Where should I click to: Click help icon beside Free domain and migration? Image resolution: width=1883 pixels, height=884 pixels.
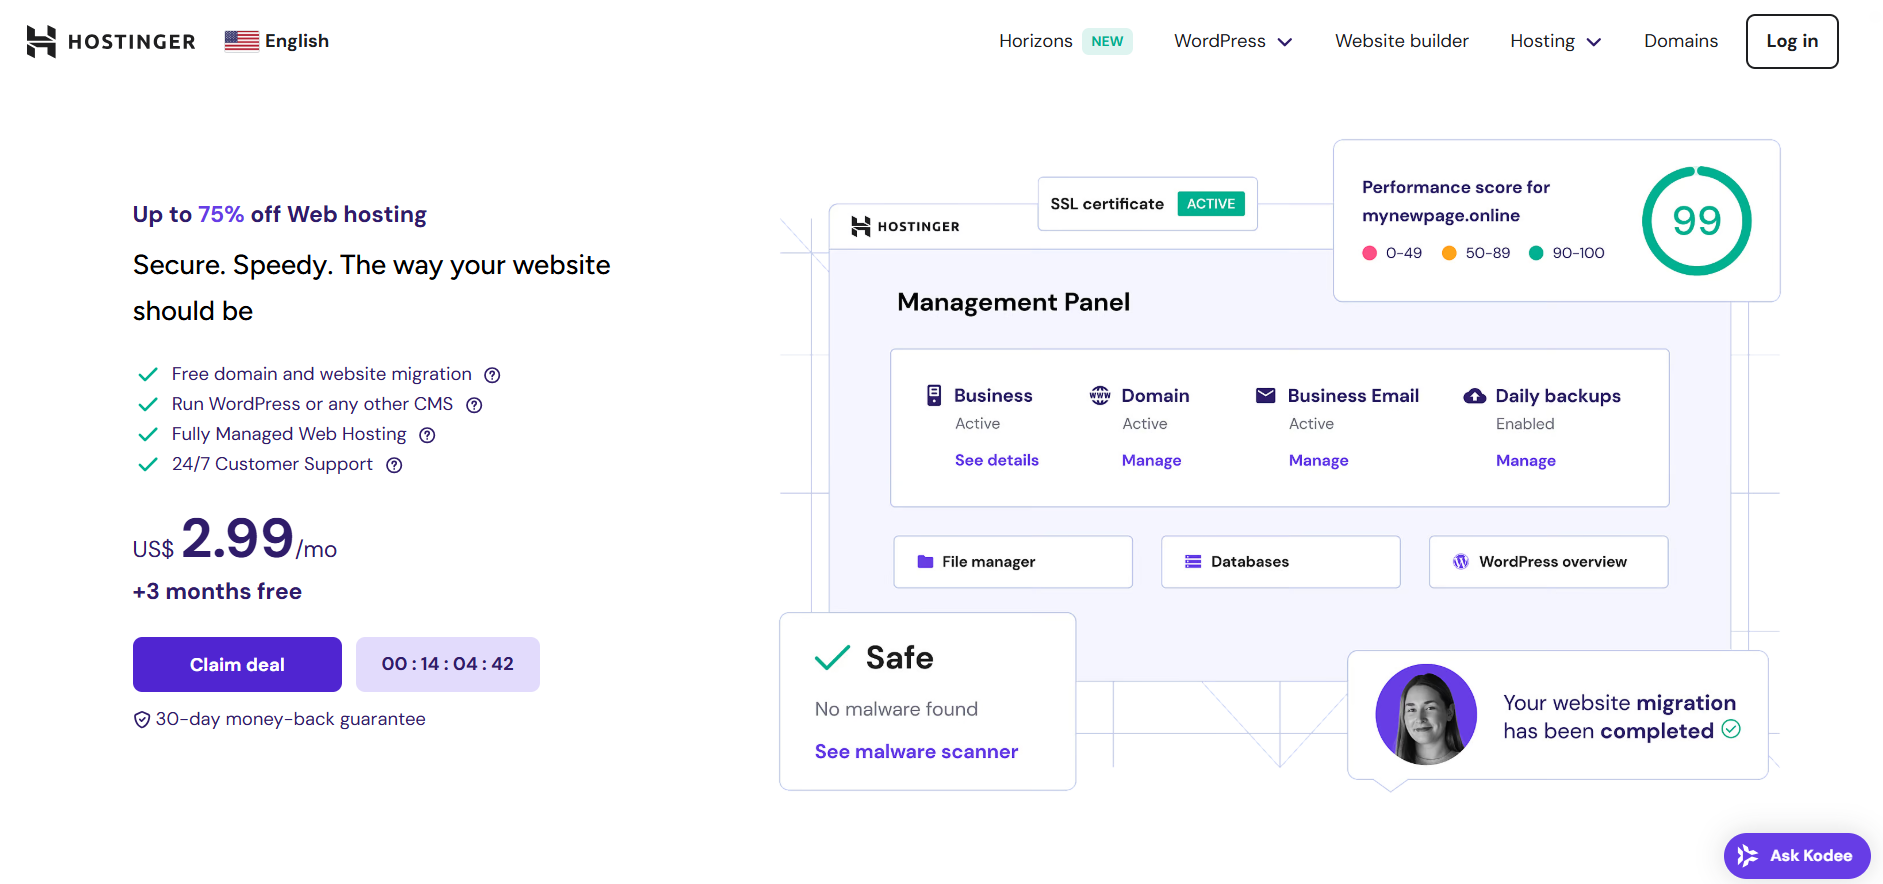tap(492, 375)
